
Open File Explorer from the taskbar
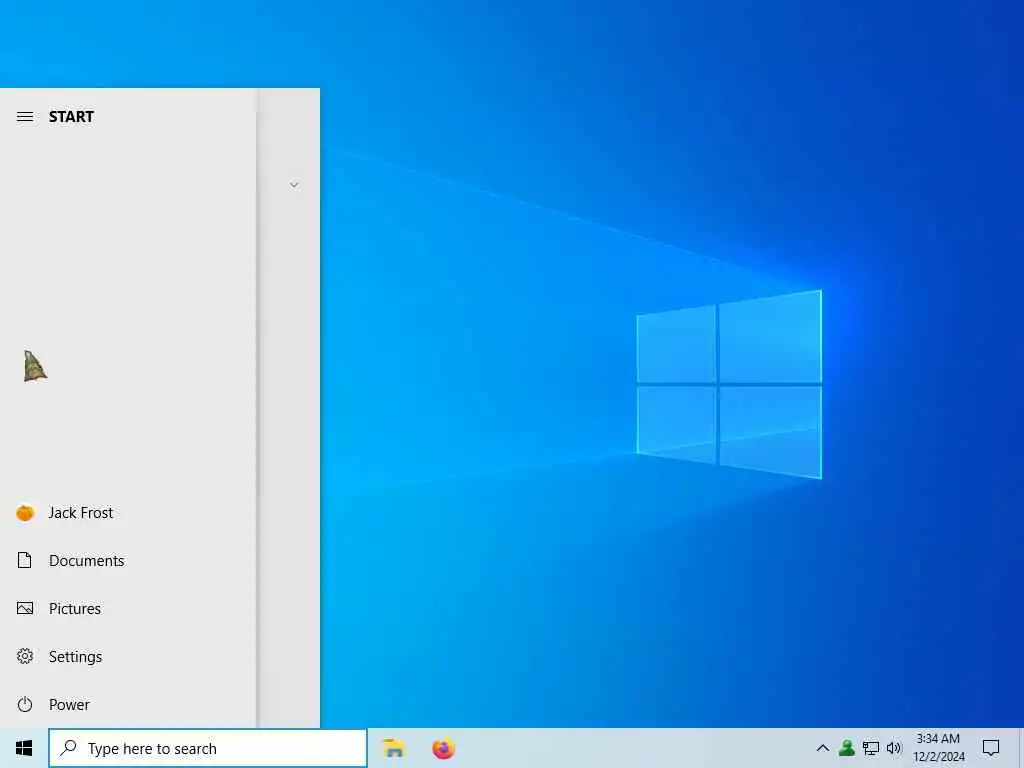(x=394, y=748)
